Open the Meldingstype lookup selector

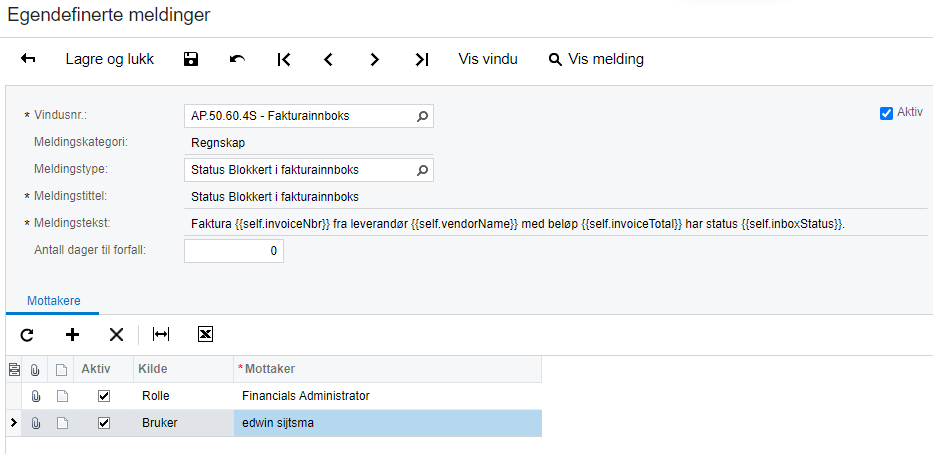point(422,170)
